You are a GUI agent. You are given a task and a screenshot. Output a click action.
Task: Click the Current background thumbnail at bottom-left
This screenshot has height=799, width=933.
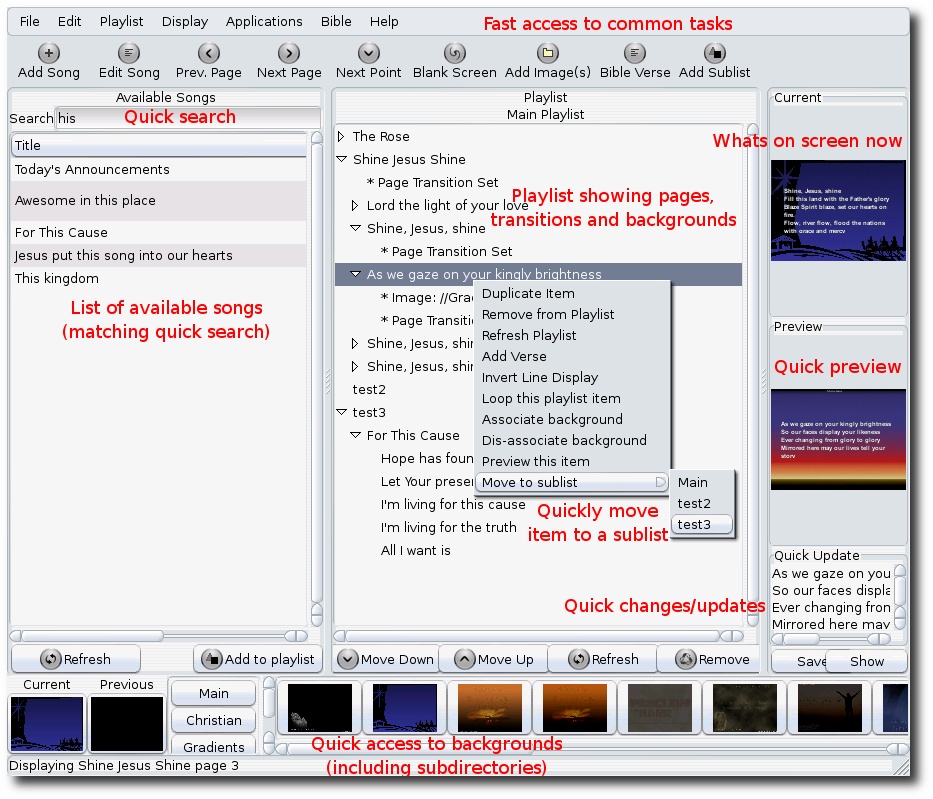tap(47, 724)
